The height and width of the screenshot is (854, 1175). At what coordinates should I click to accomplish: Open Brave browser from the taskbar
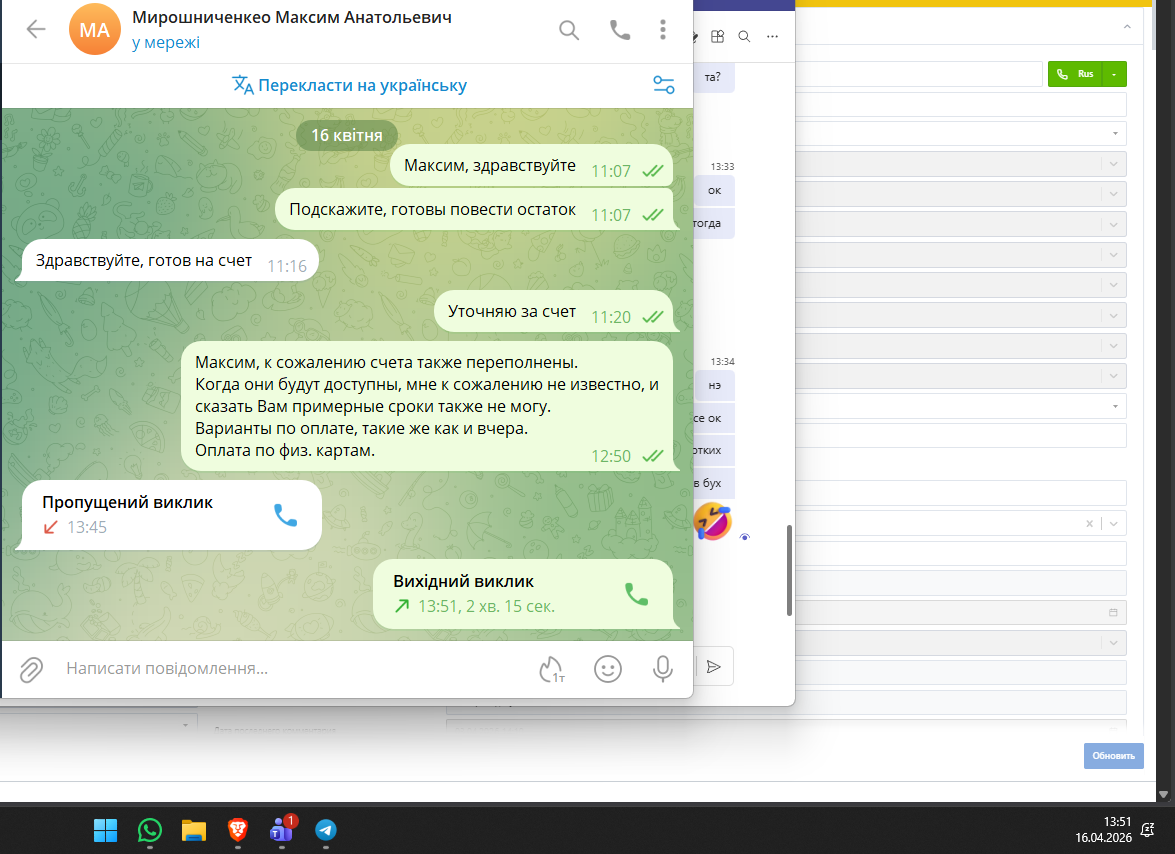click(x=238, y=830)
